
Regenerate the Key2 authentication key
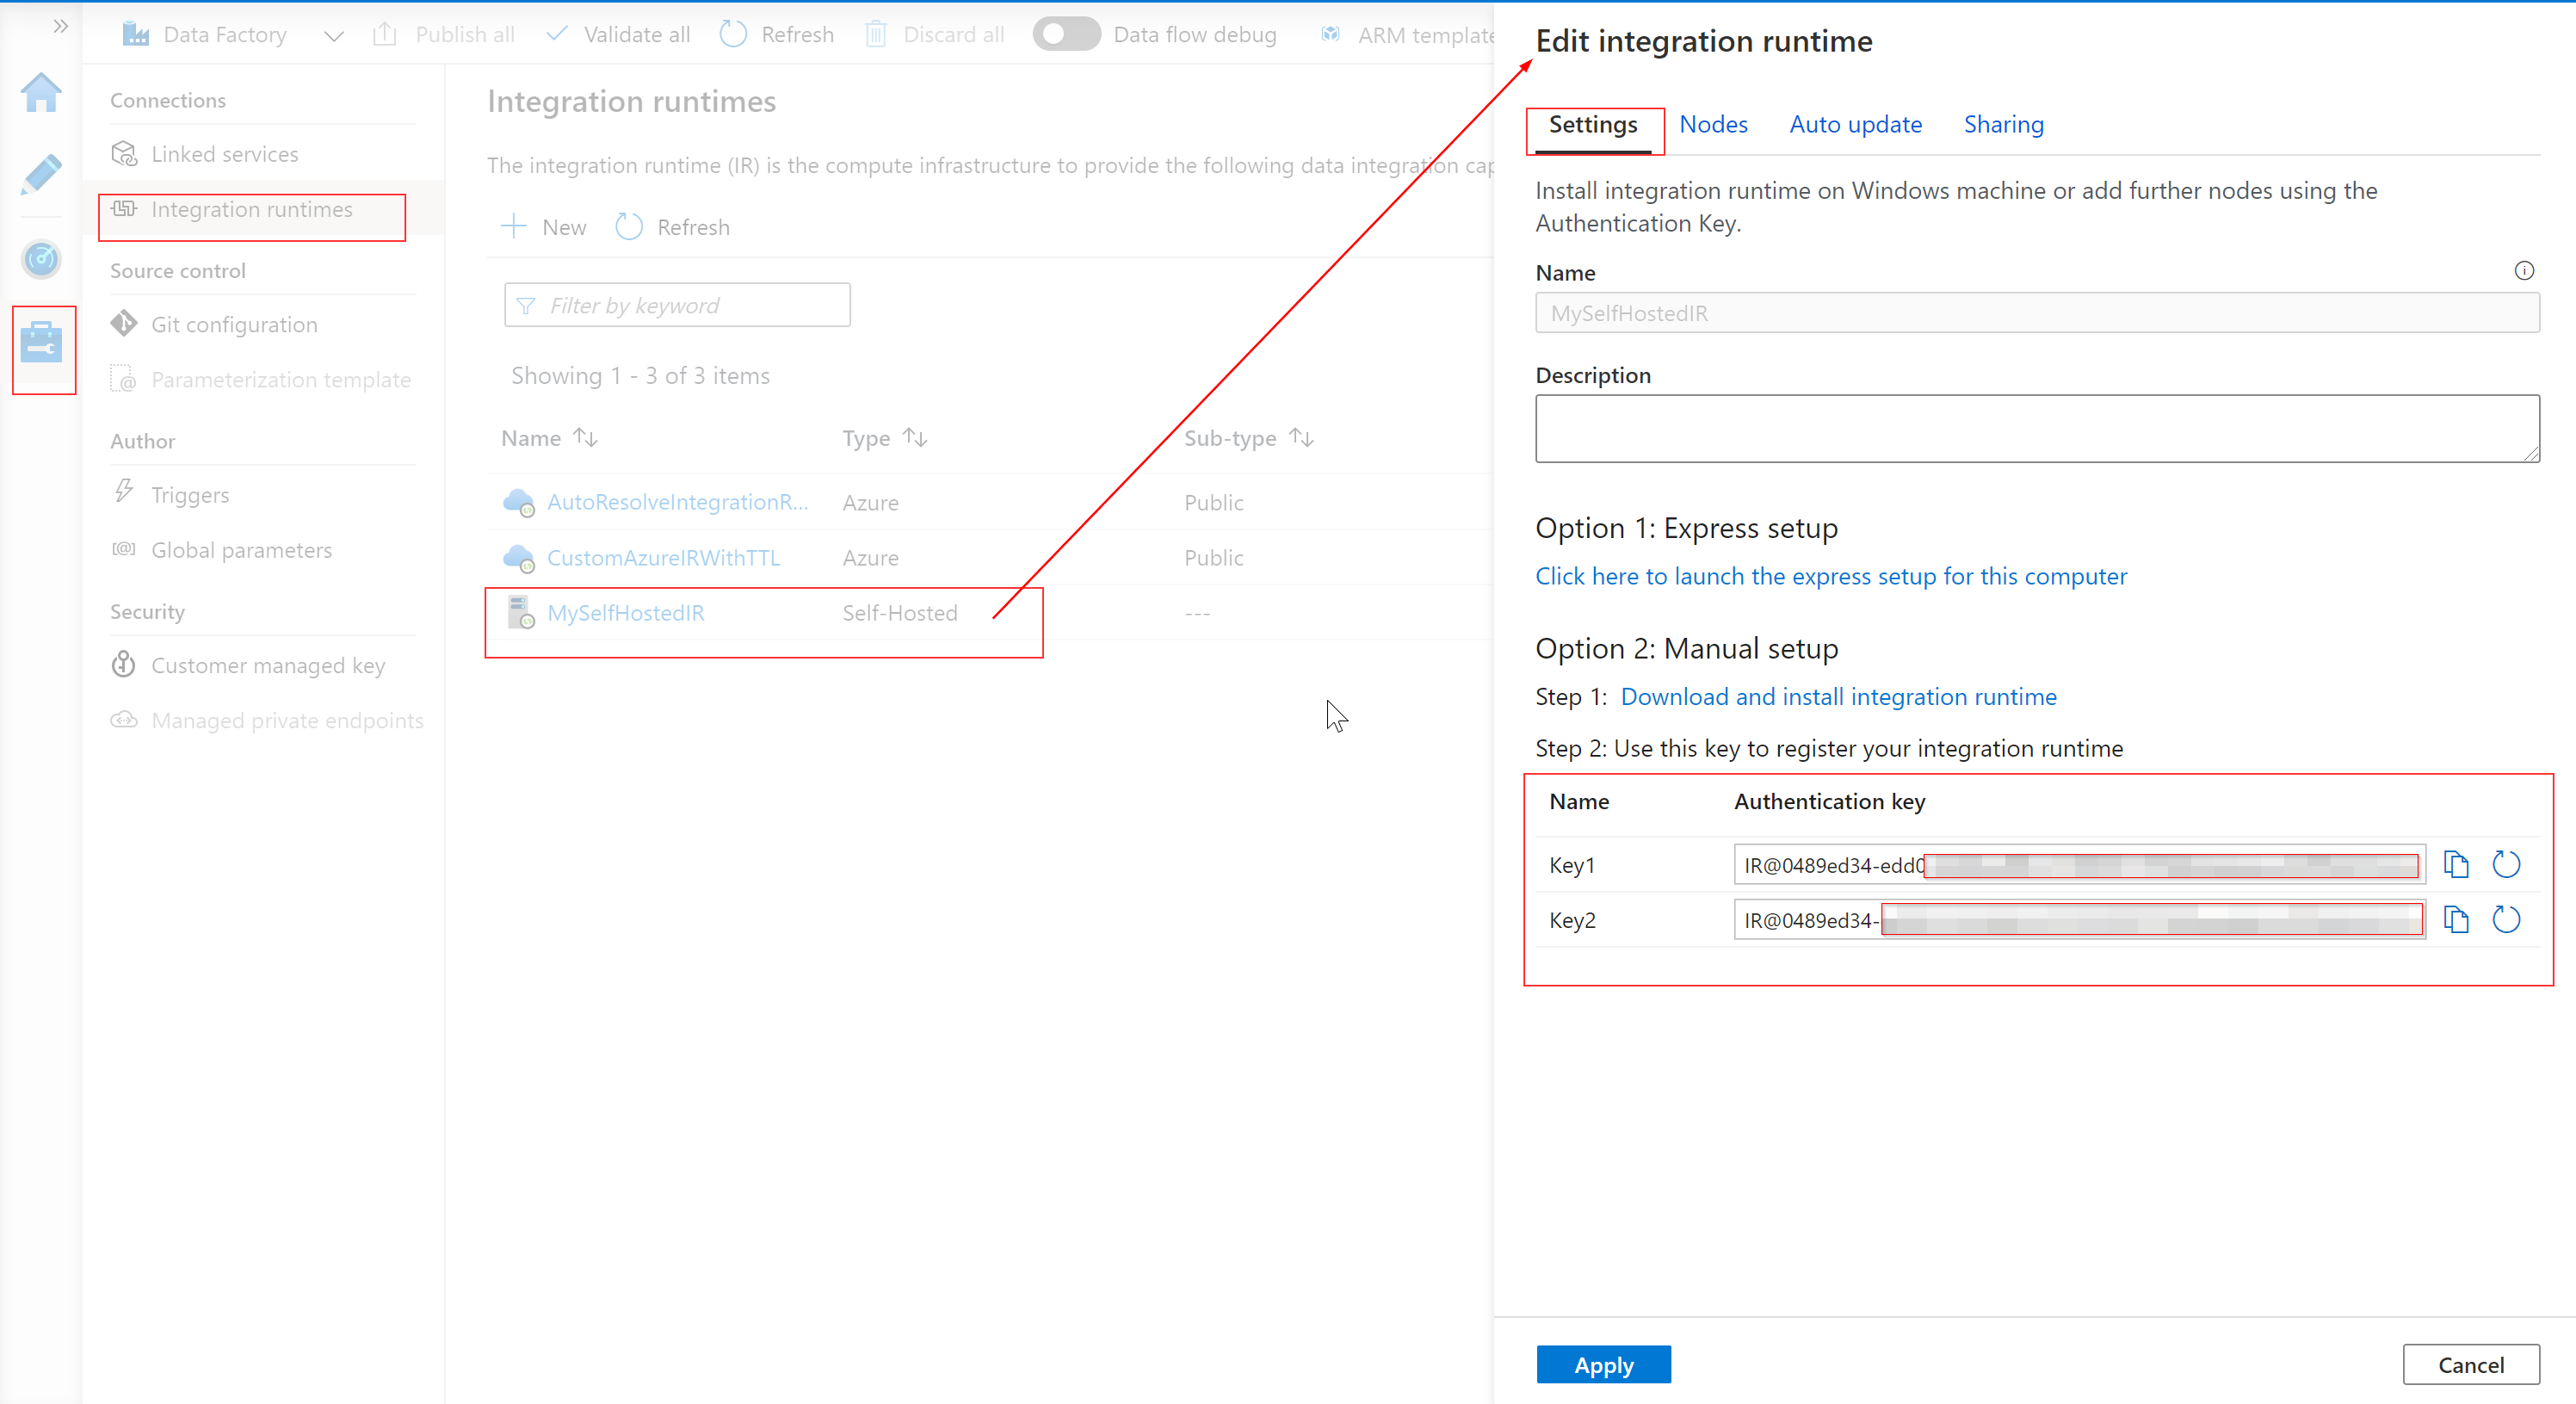[x=2506, y=919]
